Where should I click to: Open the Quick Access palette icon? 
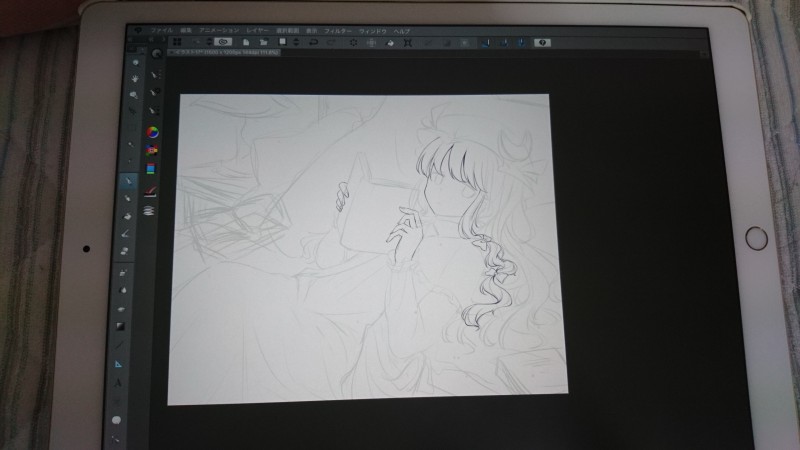pos(156,53)
